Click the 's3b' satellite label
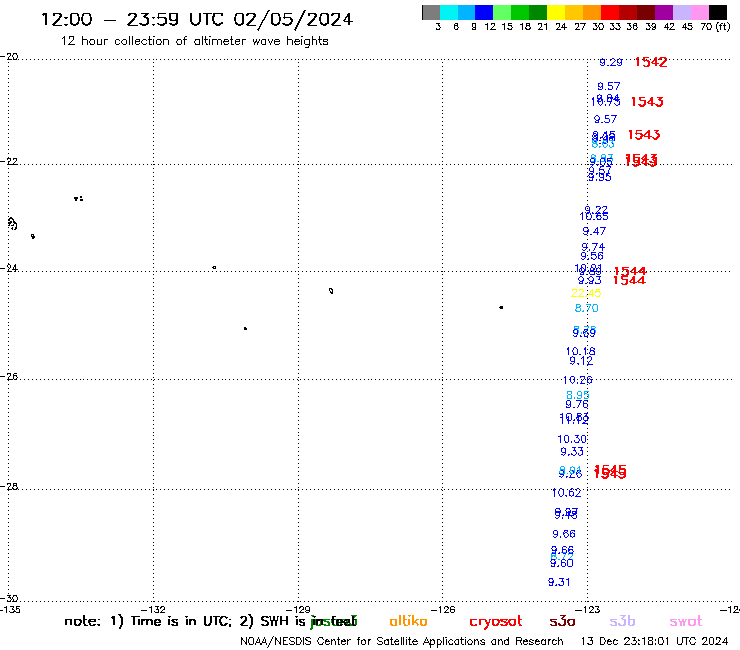Viewport: 740px width, 650px height. pyautogui.click(x=622, y=621)
